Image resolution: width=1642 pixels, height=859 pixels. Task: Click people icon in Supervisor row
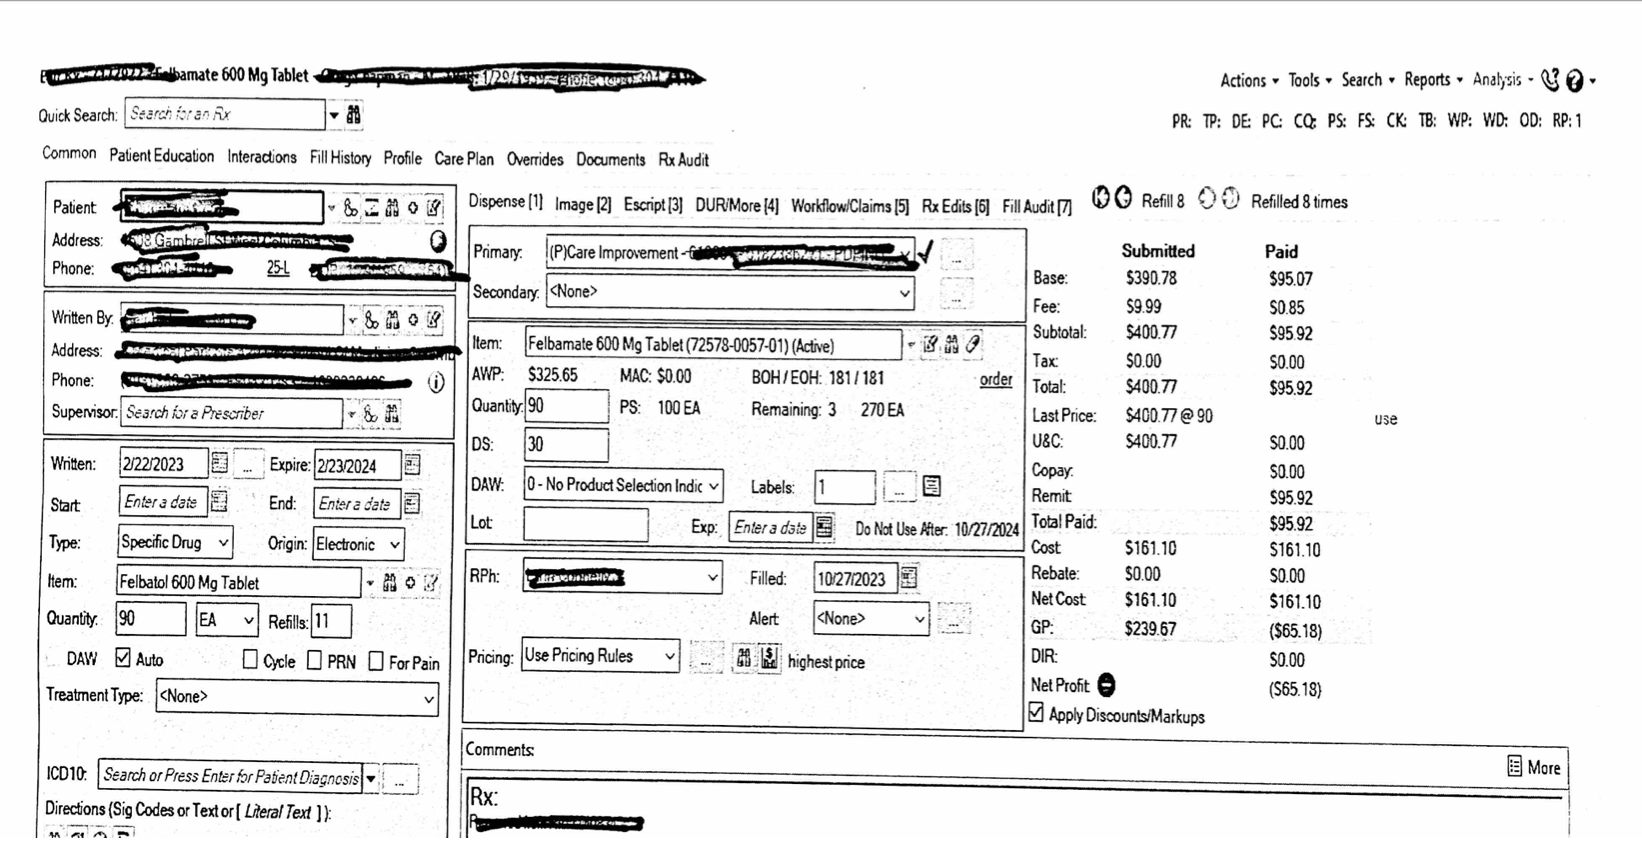371,413
